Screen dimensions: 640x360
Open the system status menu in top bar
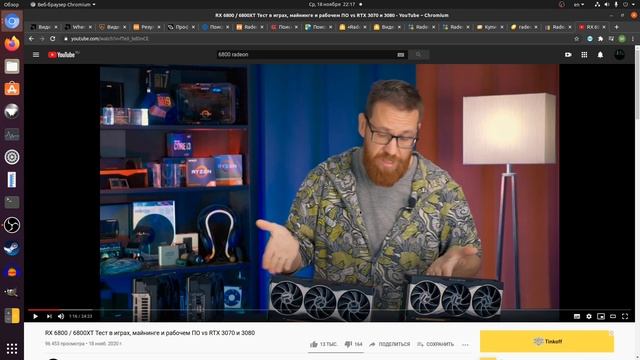click(616, 4)
